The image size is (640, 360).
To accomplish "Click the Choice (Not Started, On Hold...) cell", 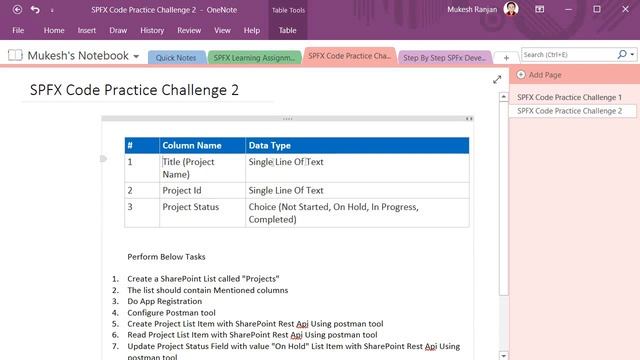I will coord(357,213).
